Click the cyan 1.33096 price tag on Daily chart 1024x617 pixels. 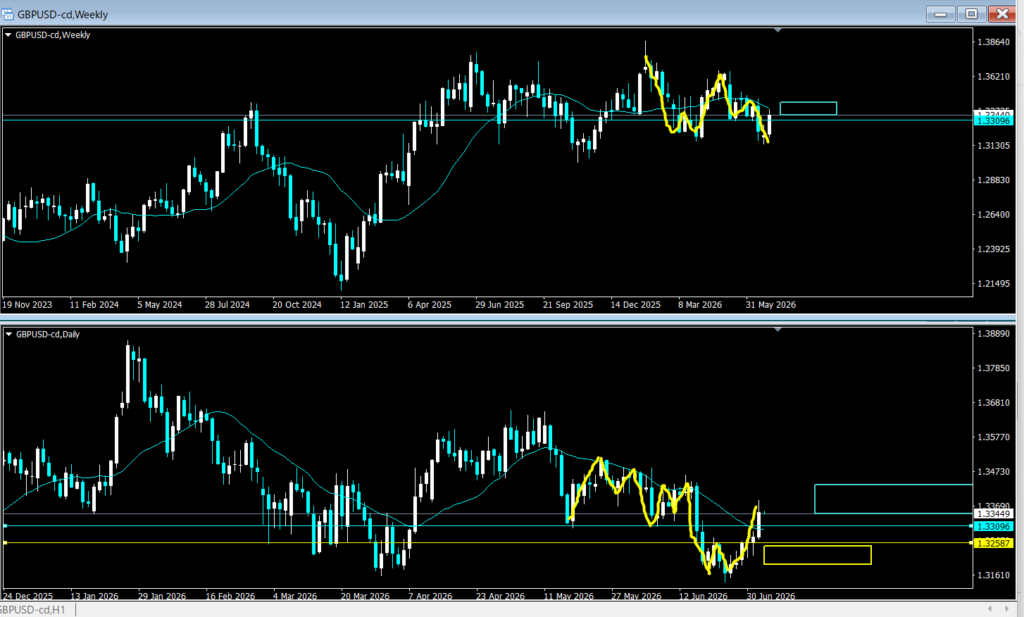pos(993,526)
